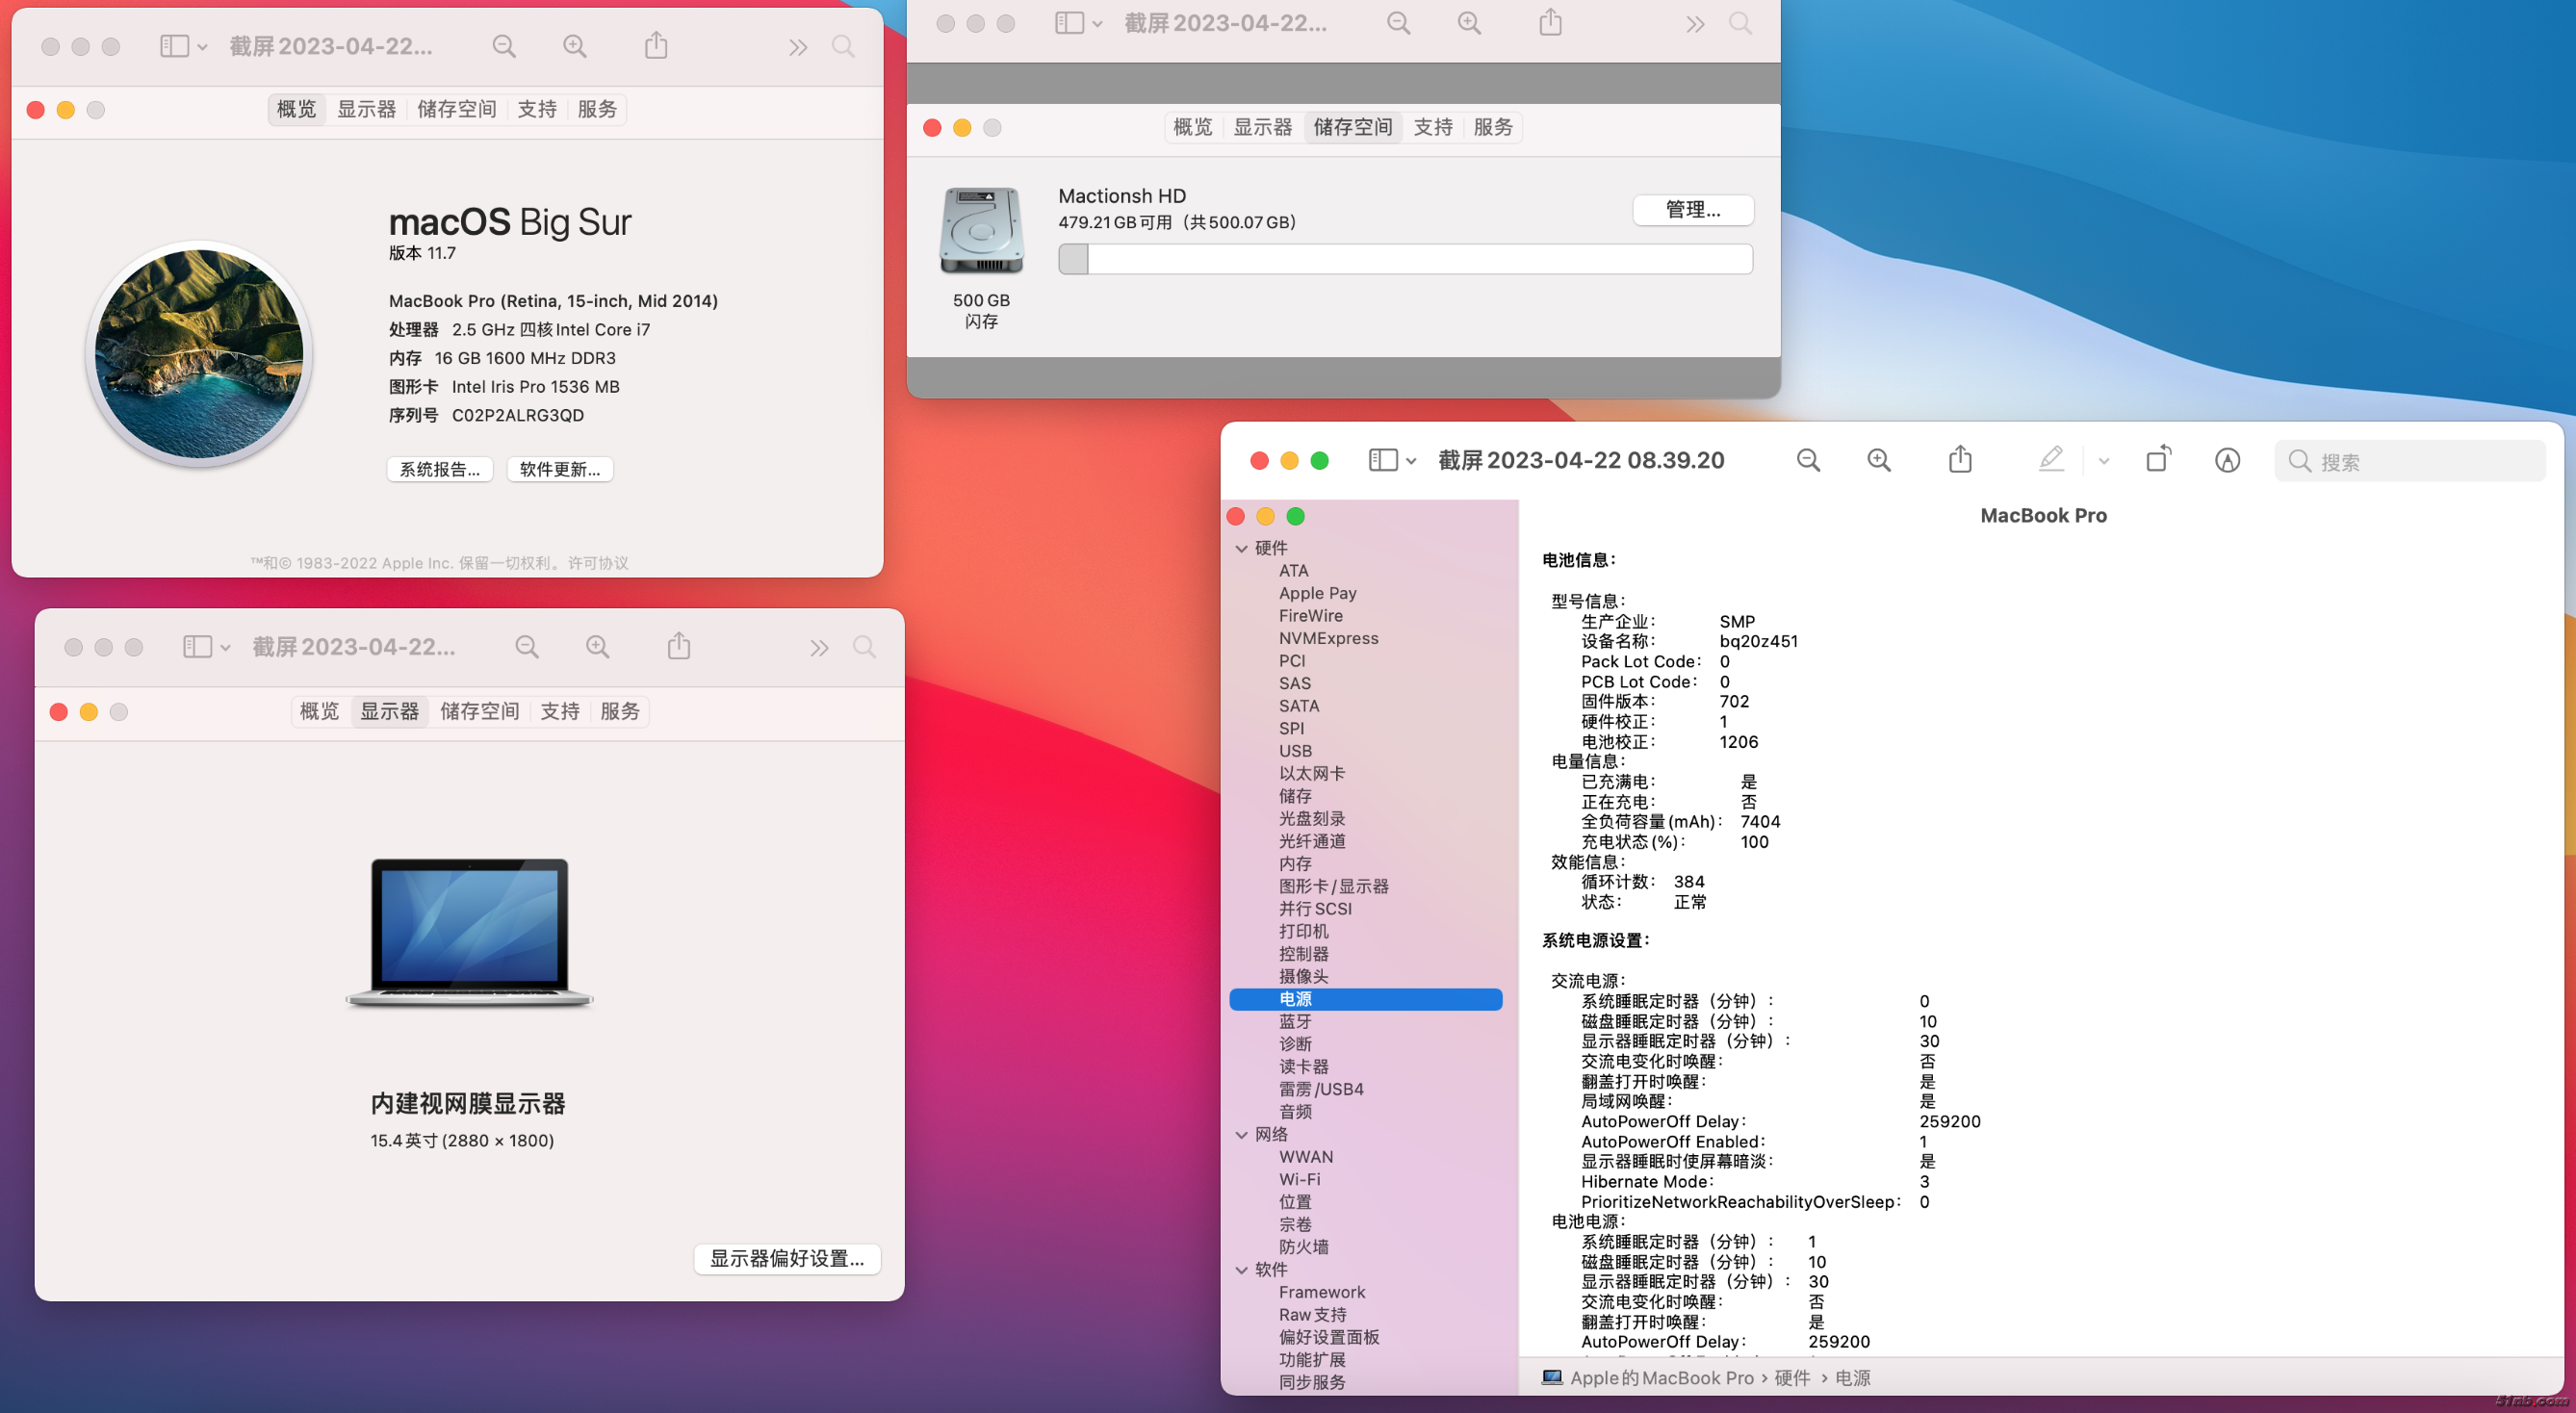Zoom out in the 08.39.20 Preview window
Screen dimensions: 2576x1413
(1808, 460)
